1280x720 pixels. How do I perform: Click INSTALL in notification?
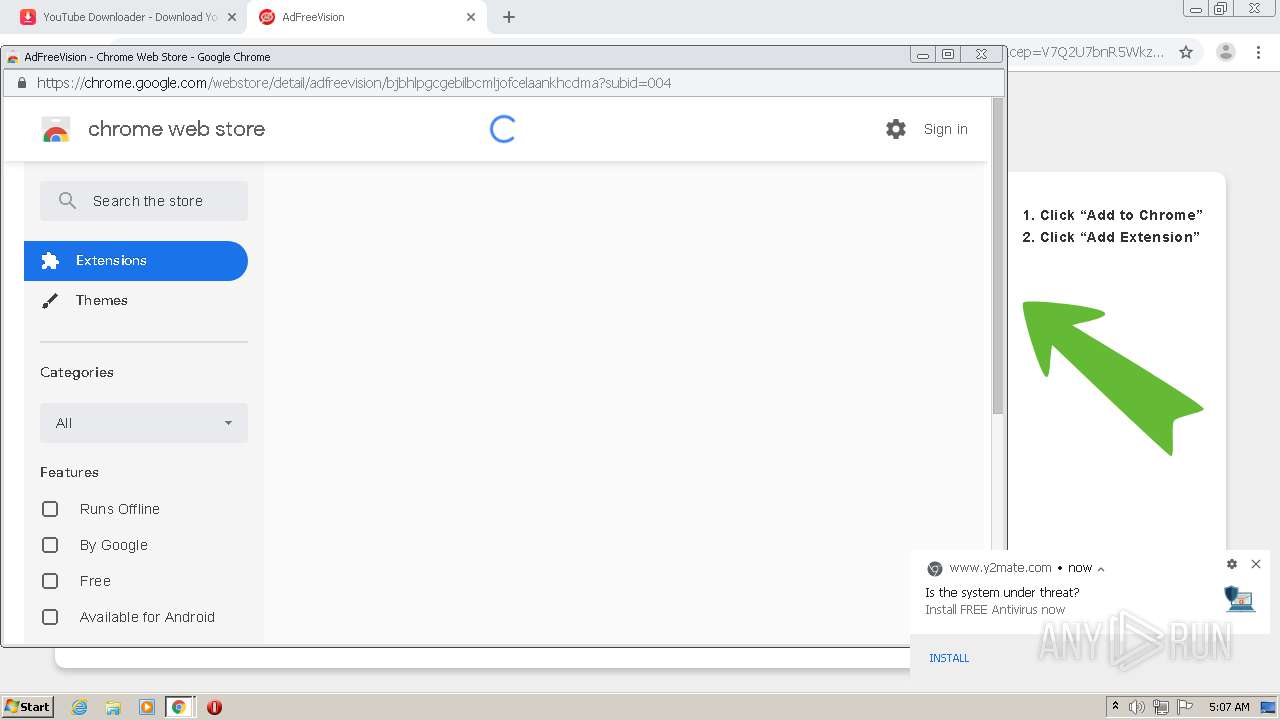click(x=949, y=658)
